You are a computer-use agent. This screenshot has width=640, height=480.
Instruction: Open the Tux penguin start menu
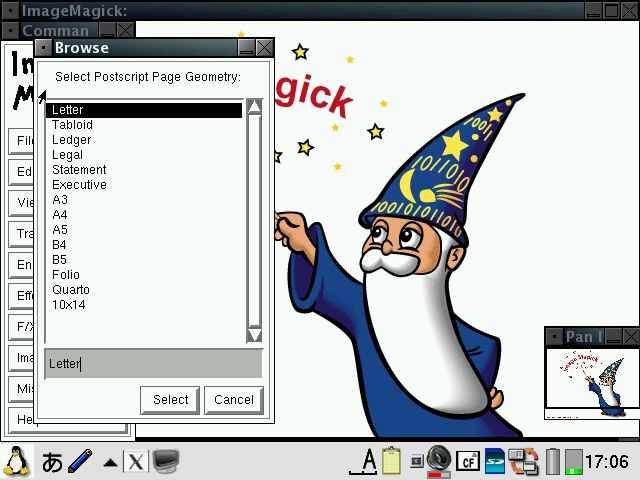[17, 461]
